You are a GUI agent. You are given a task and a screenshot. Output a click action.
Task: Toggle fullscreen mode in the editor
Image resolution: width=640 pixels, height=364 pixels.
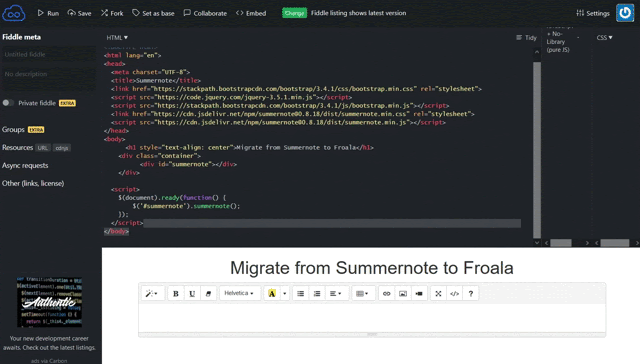[x=438, y=293]
